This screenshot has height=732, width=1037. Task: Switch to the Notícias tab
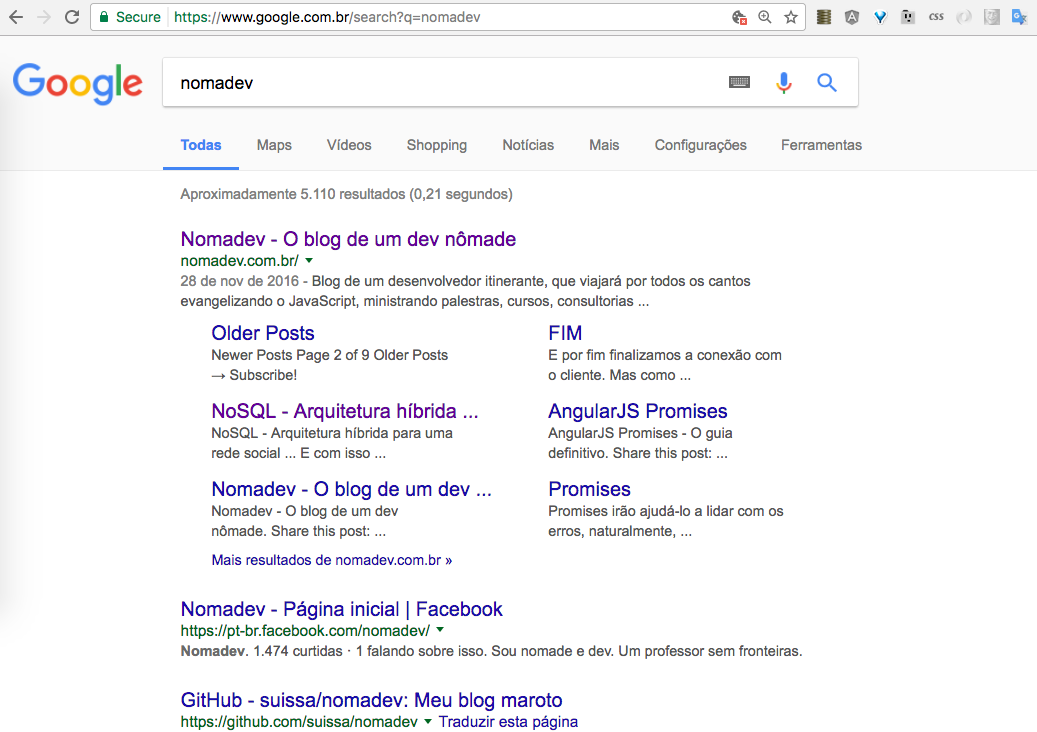[x=528, y=145]
